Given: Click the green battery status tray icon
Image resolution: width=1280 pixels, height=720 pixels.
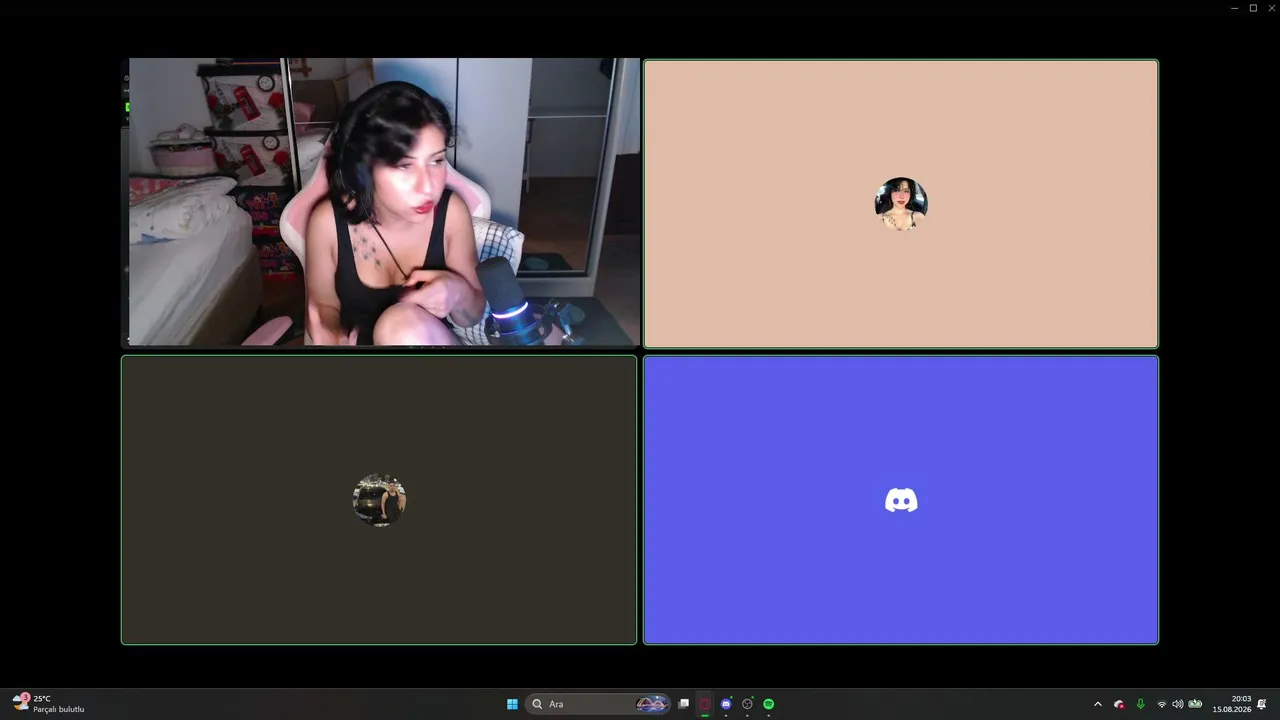Looking at the screenshot, I should point(1195,704).
